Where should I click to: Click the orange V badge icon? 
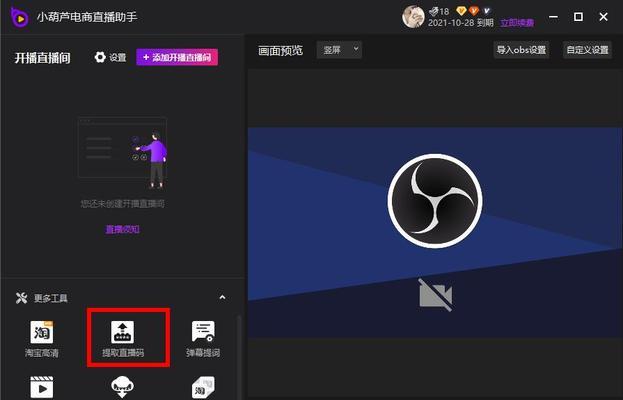[474, 11]
